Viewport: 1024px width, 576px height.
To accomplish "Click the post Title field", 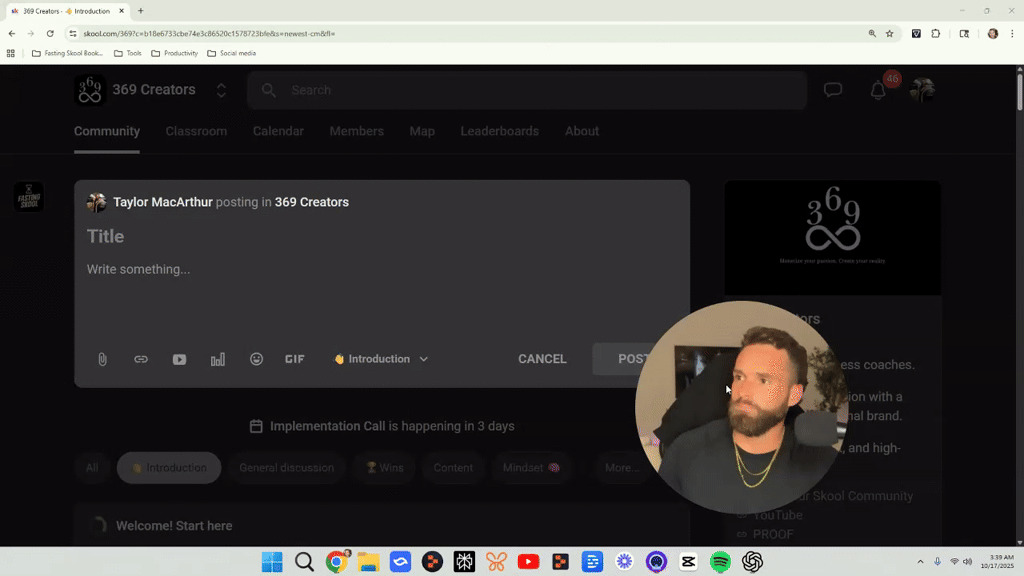I will tap(381, 236).
